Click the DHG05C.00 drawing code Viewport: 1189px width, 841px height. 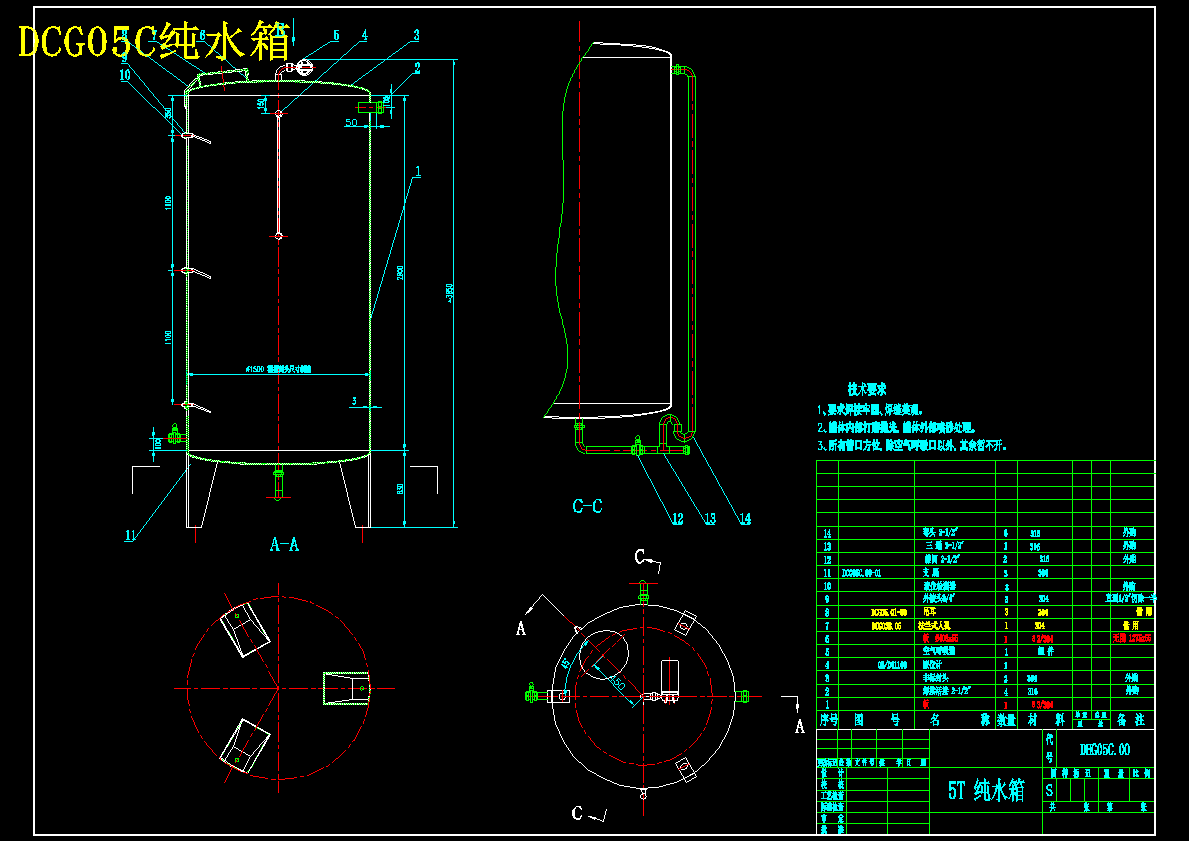[x=1105, y=749]
